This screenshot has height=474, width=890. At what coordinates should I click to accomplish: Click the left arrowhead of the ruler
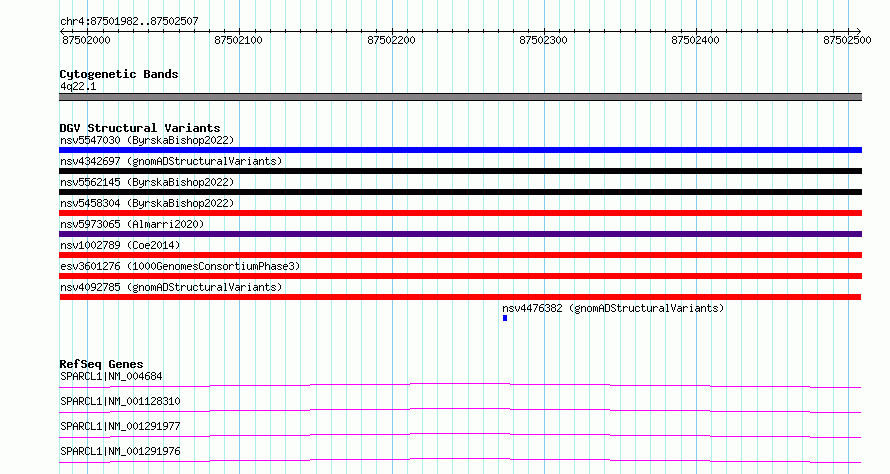pyautogui.click(x=62, y=31)
